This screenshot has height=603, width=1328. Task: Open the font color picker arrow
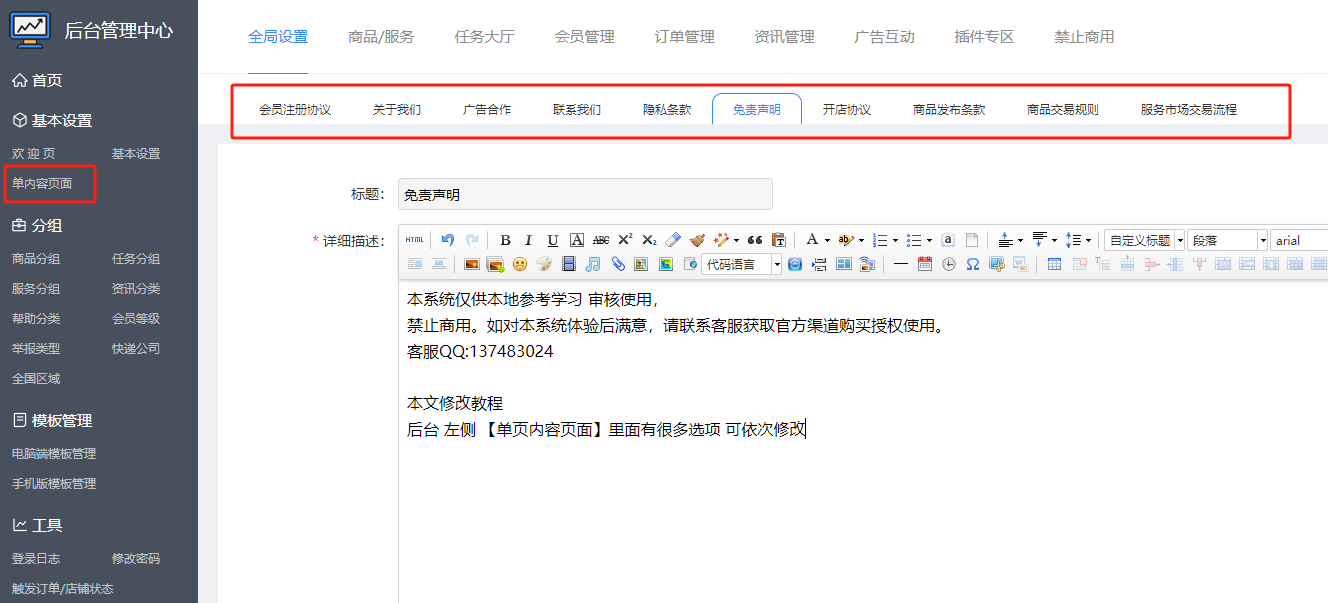[827, 240]
